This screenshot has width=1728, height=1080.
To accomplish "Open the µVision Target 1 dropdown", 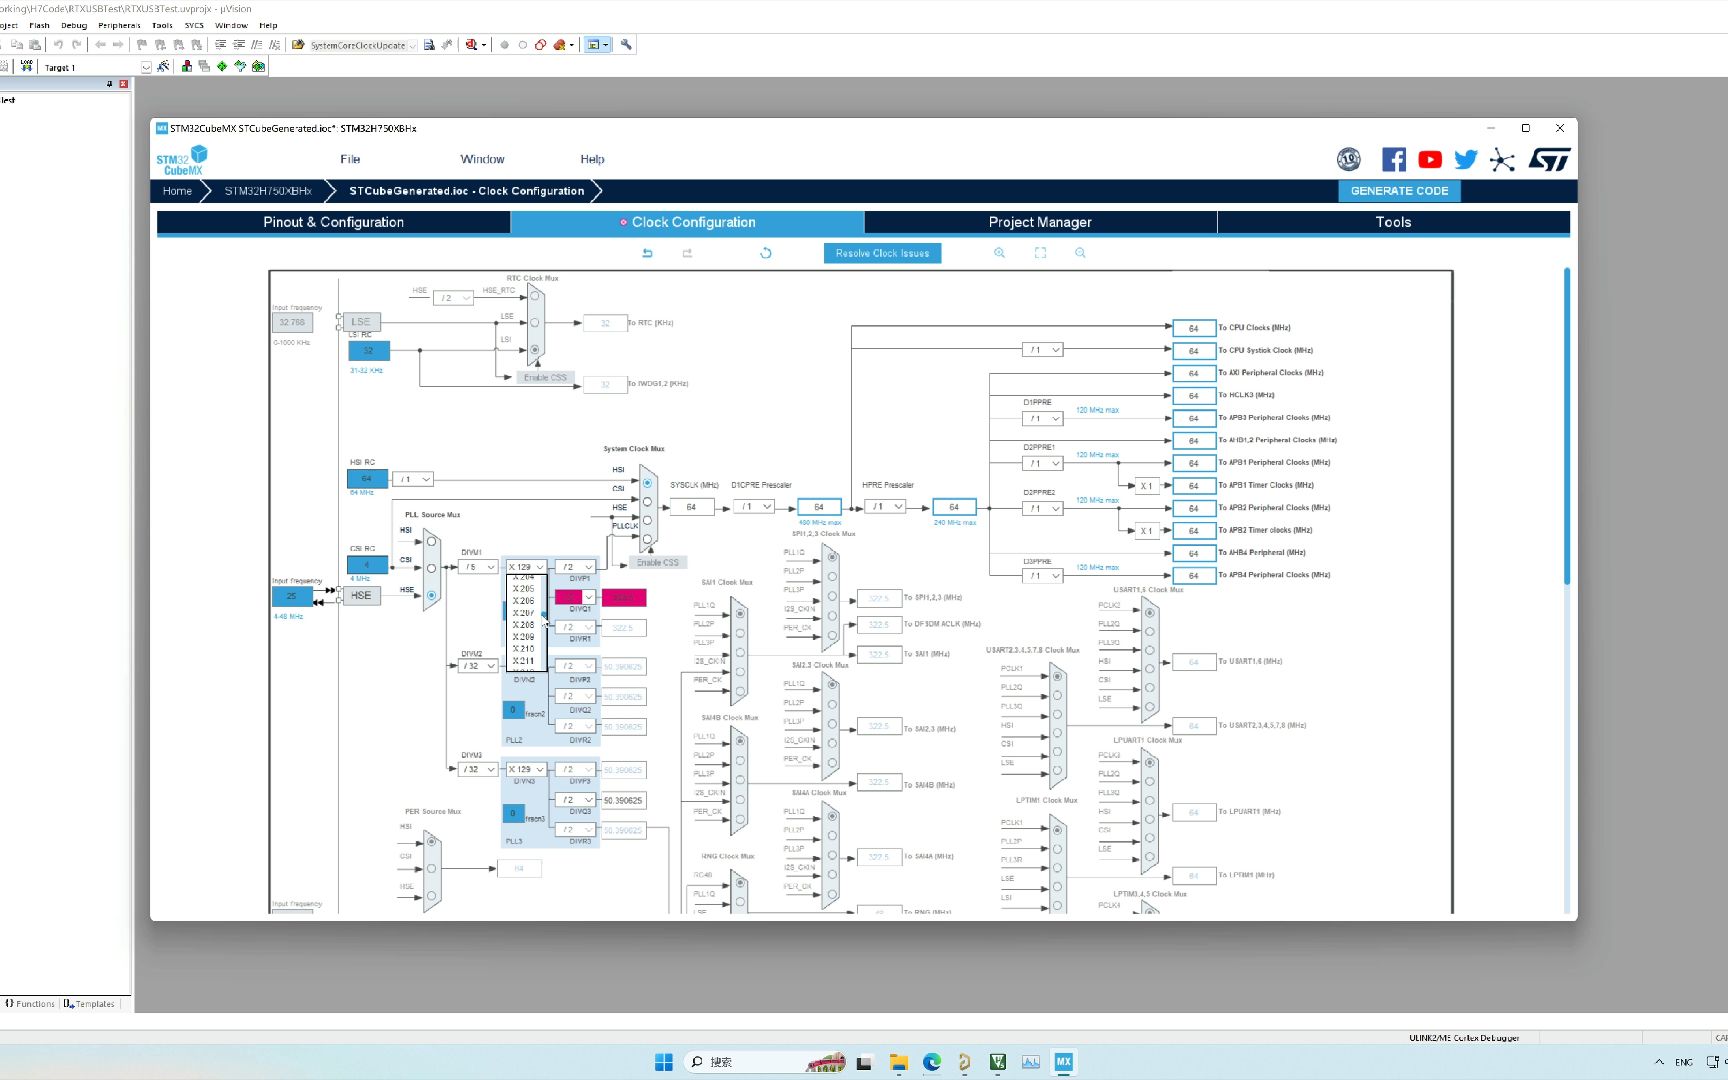I will point(146,67).
